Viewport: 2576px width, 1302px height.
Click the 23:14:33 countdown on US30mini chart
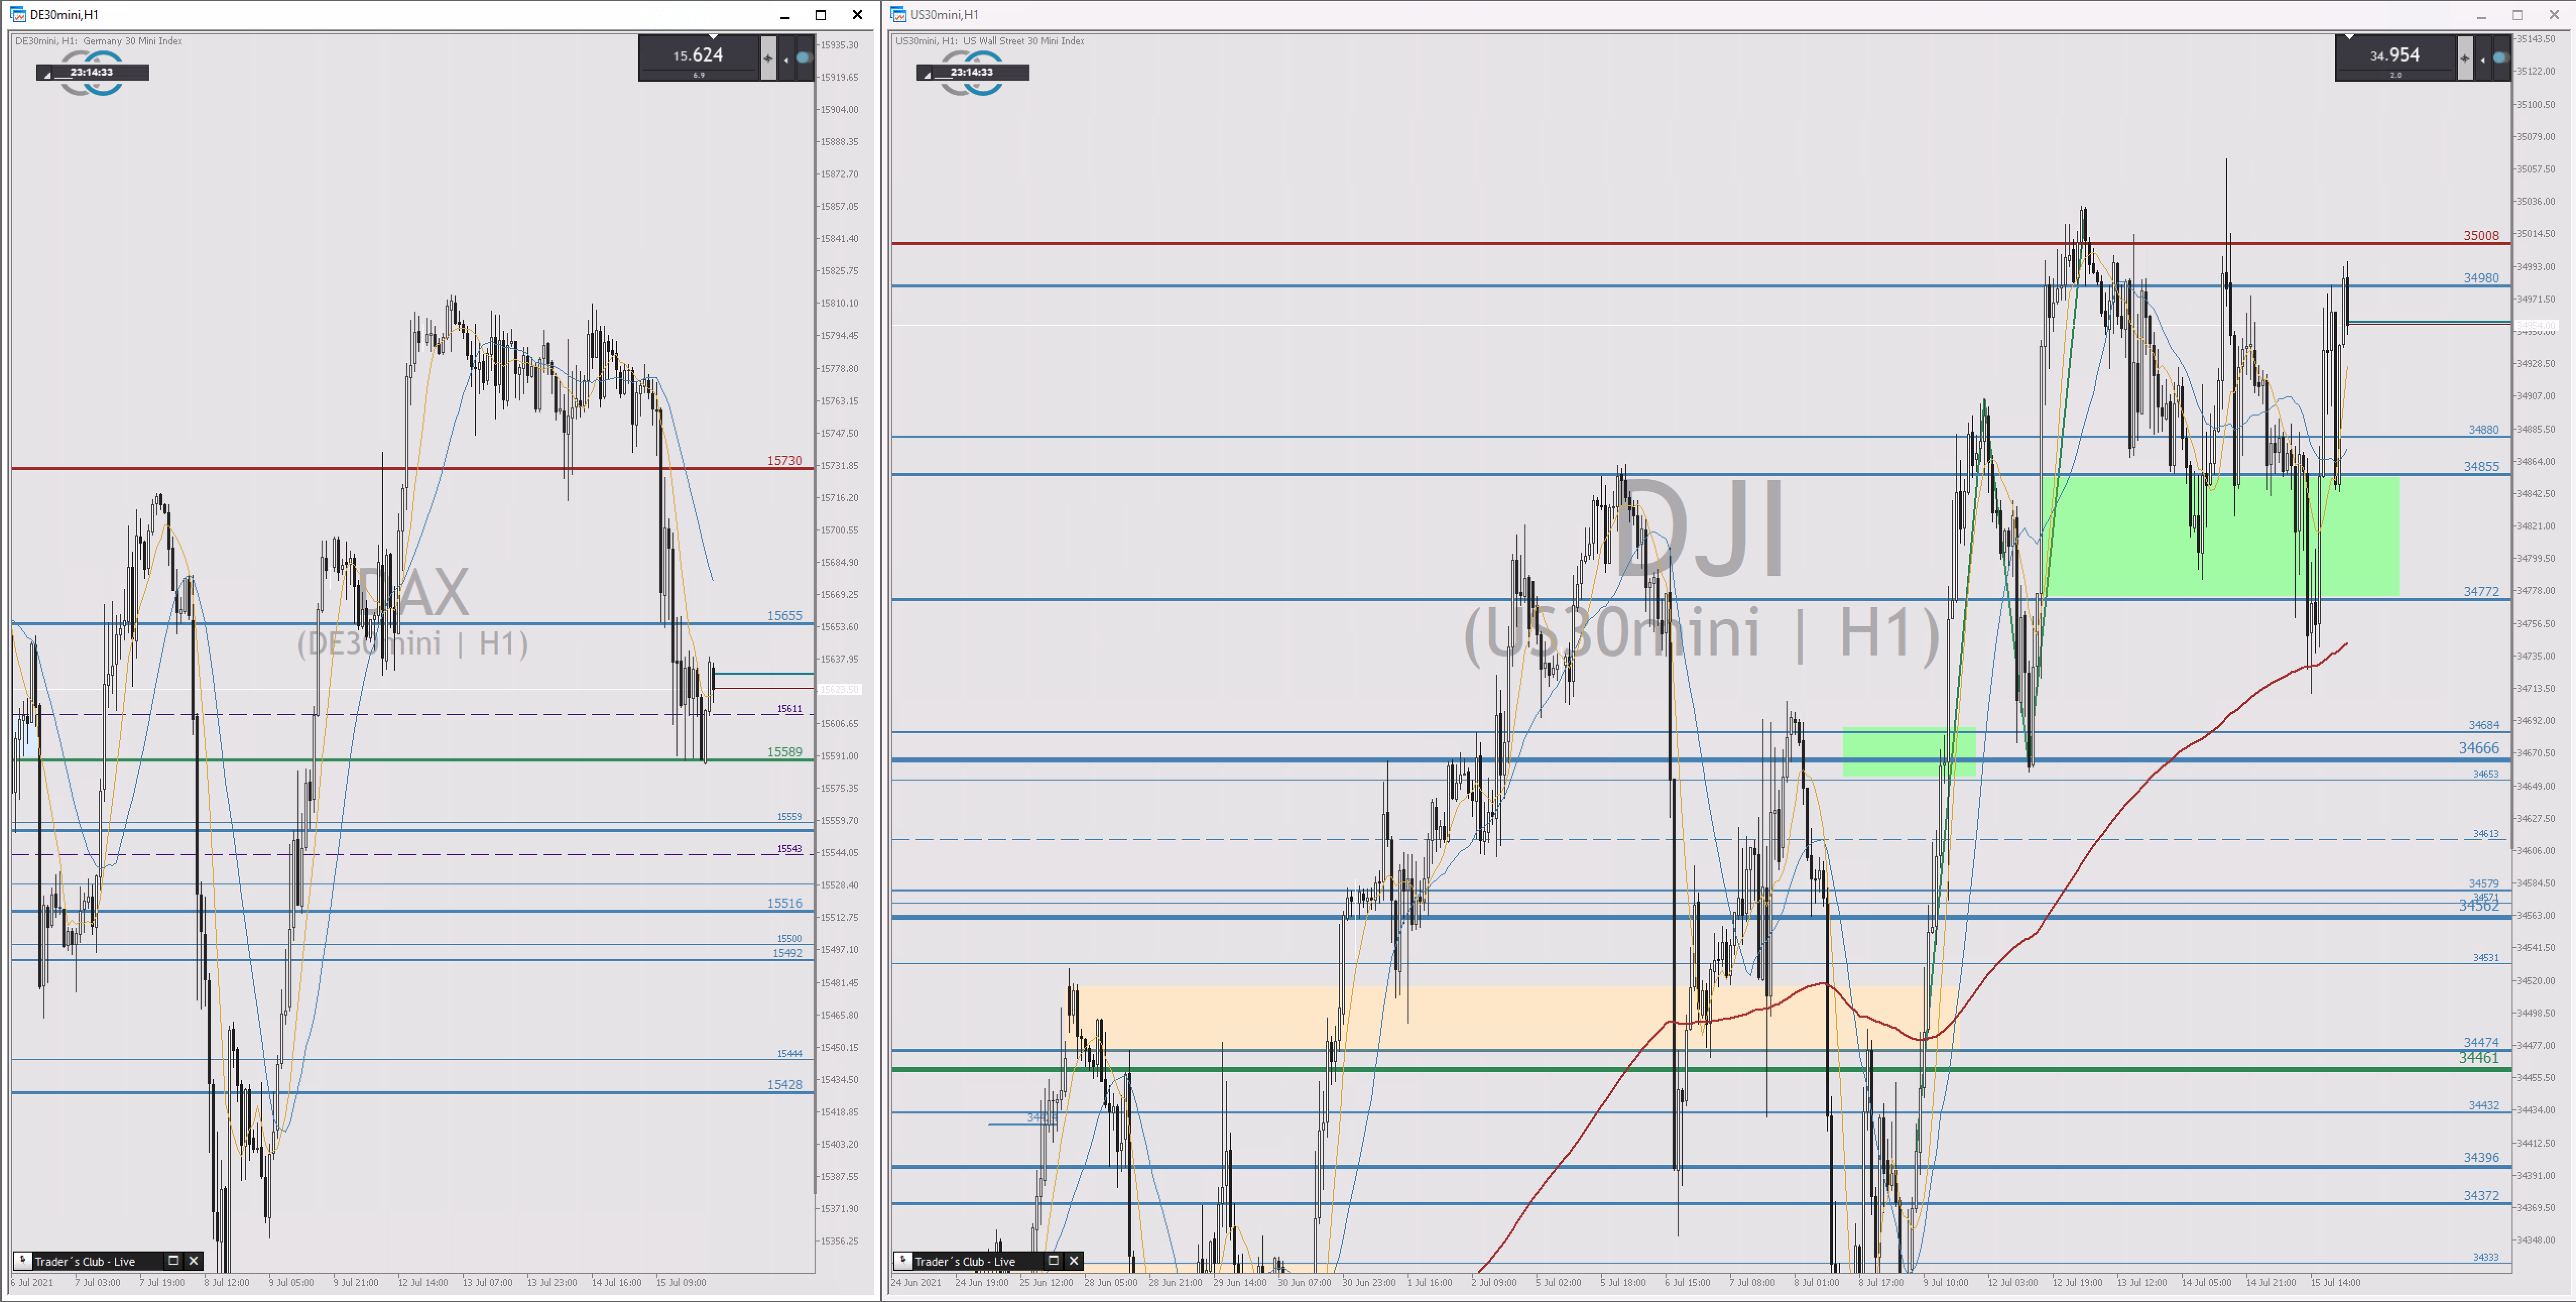(x=972, y=72)
